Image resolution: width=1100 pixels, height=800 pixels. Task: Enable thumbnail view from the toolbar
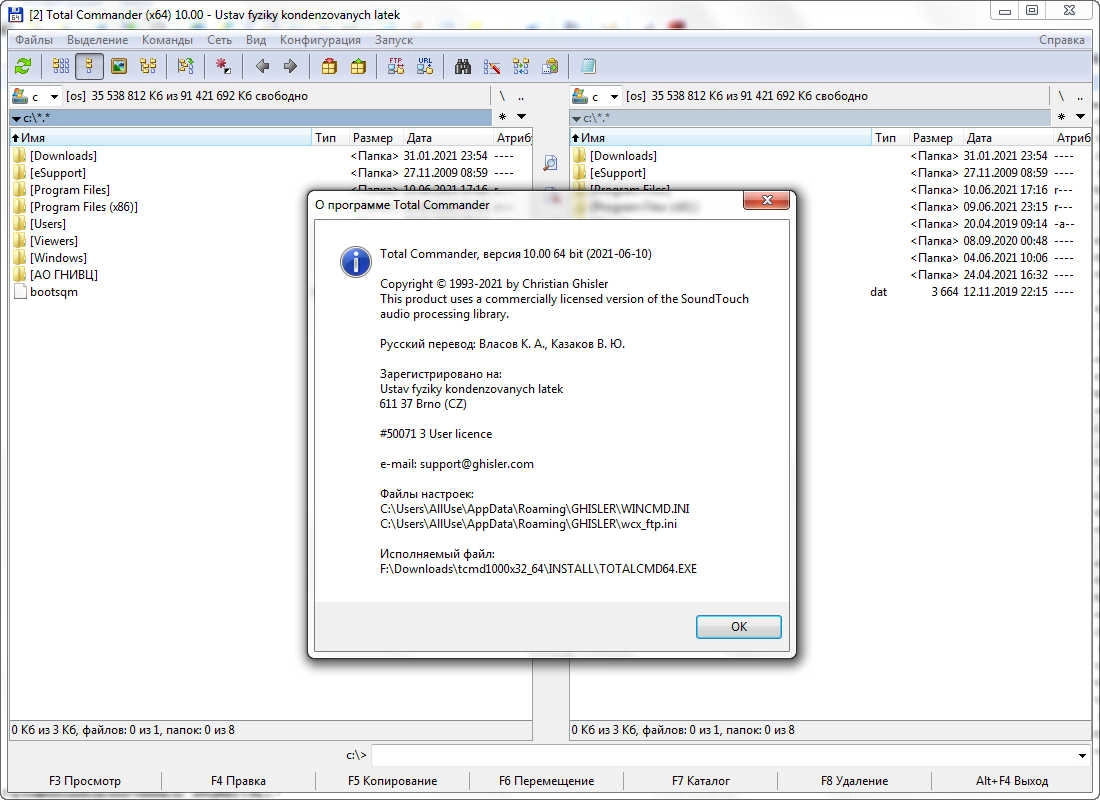click(119, 67)
